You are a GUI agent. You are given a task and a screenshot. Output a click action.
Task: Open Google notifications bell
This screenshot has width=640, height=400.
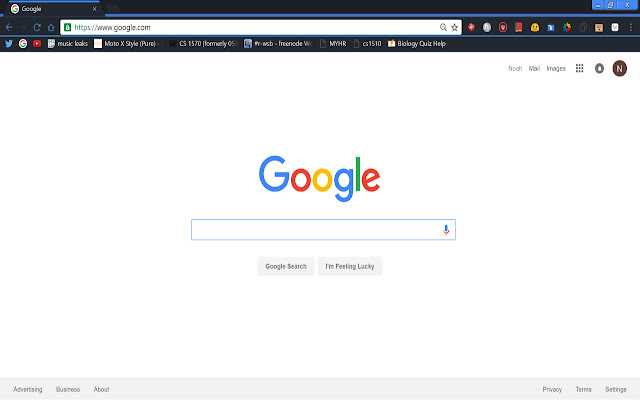click(599, 68)
